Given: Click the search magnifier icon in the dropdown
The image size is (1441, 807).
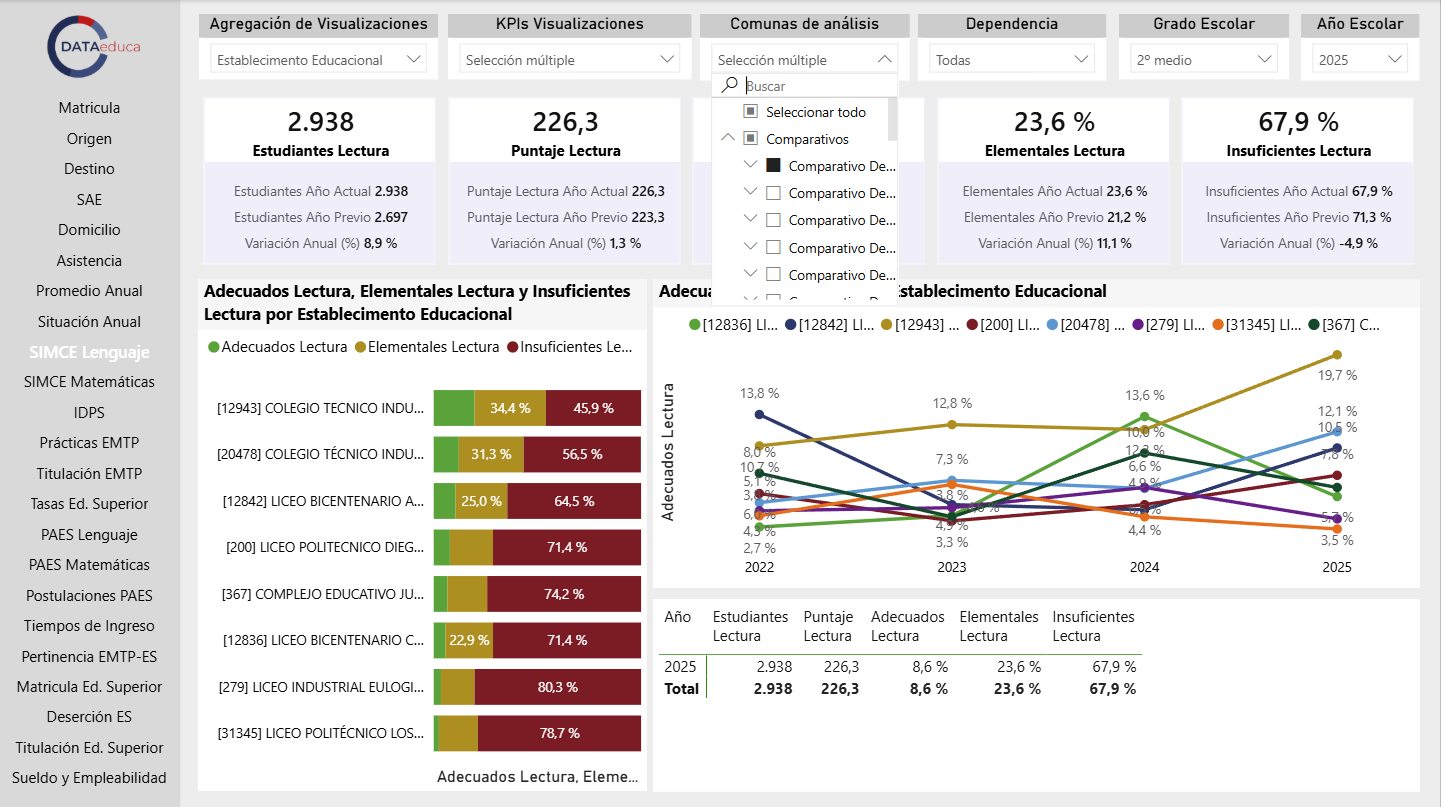Looking at the screenshot, I should click(x=730, y=86).
